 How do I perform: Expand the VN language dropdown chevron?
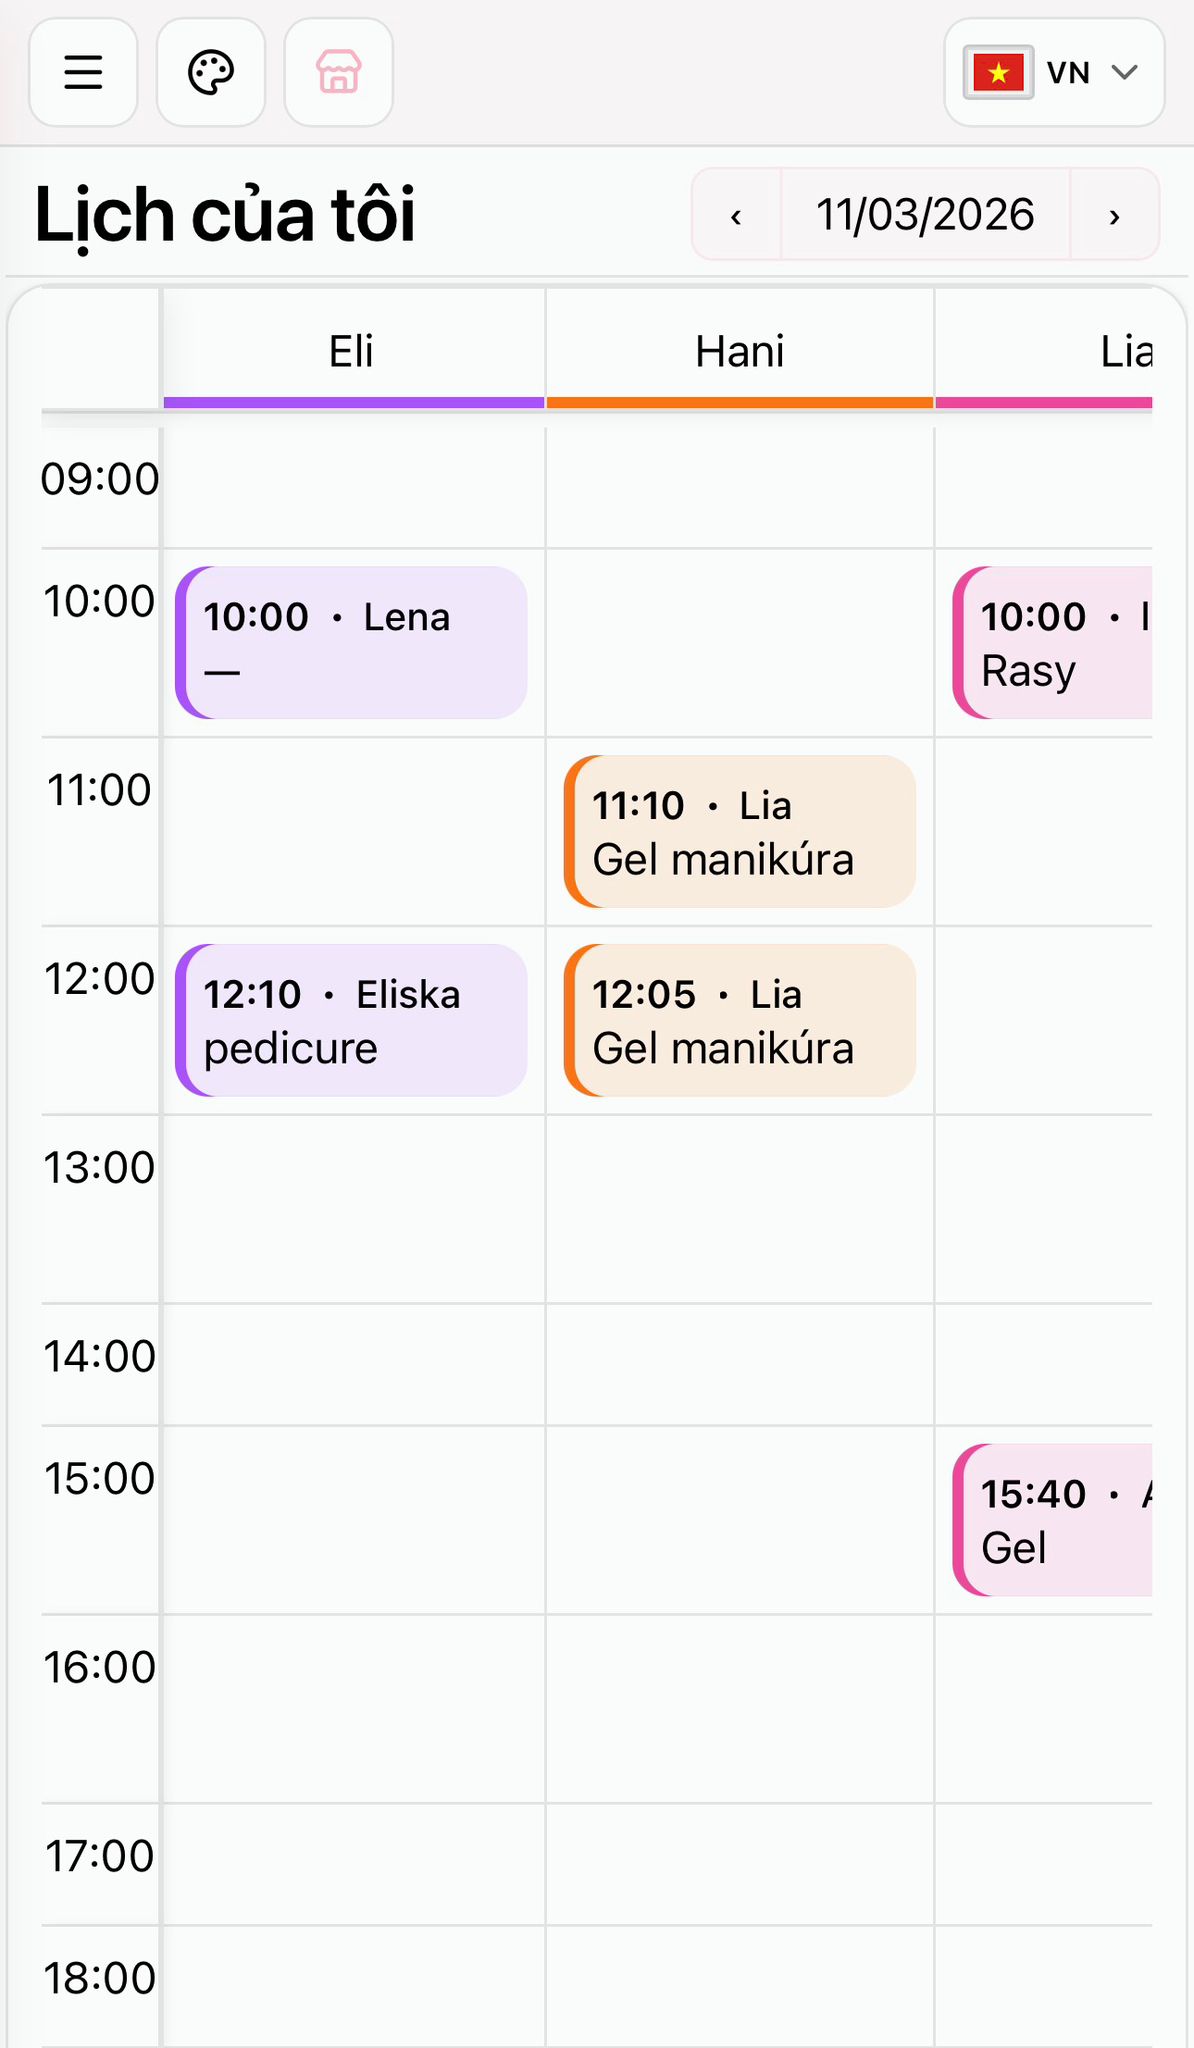pyautogui.click(x=1125, y=72)
